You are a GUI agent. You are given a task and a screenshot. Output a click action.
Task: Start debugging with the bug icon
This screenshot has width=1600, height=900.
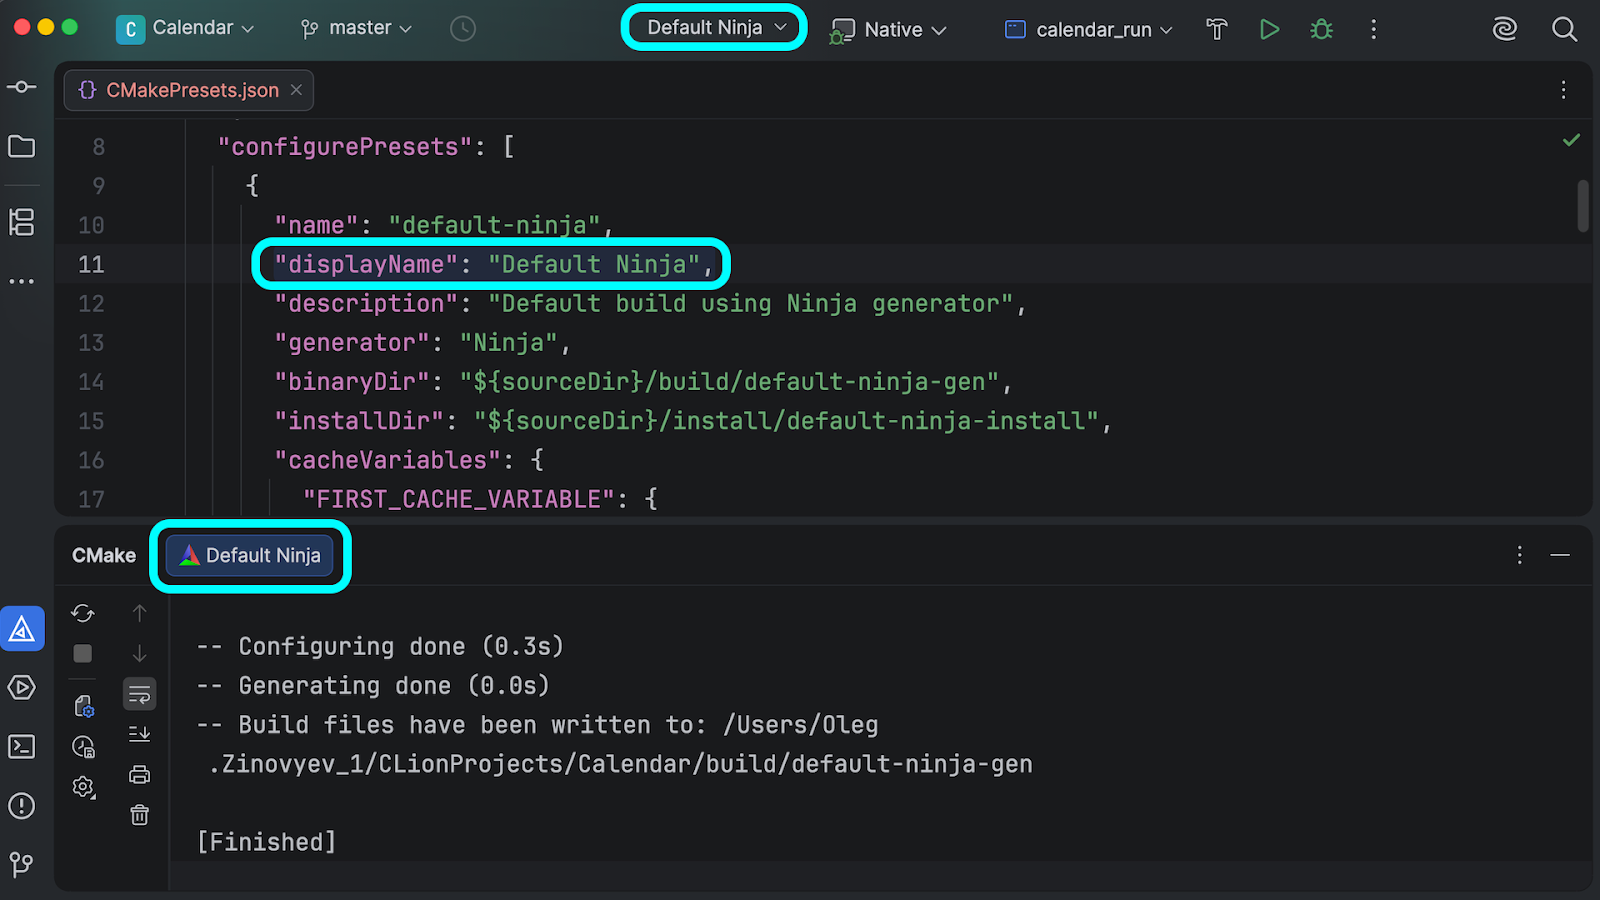(1321, 30)
